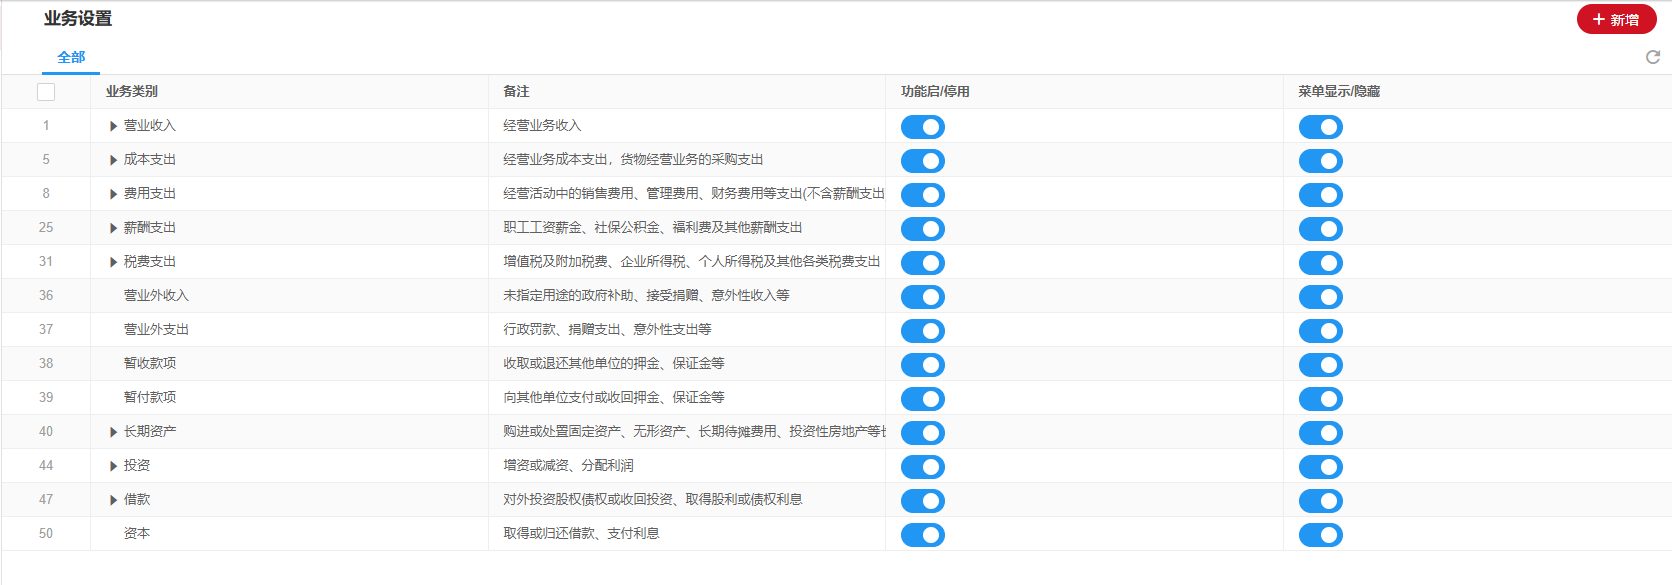Toggle 功能启/停用 switch for 借款
Viewport: 1672px width, 585px height.
(923, 501)
